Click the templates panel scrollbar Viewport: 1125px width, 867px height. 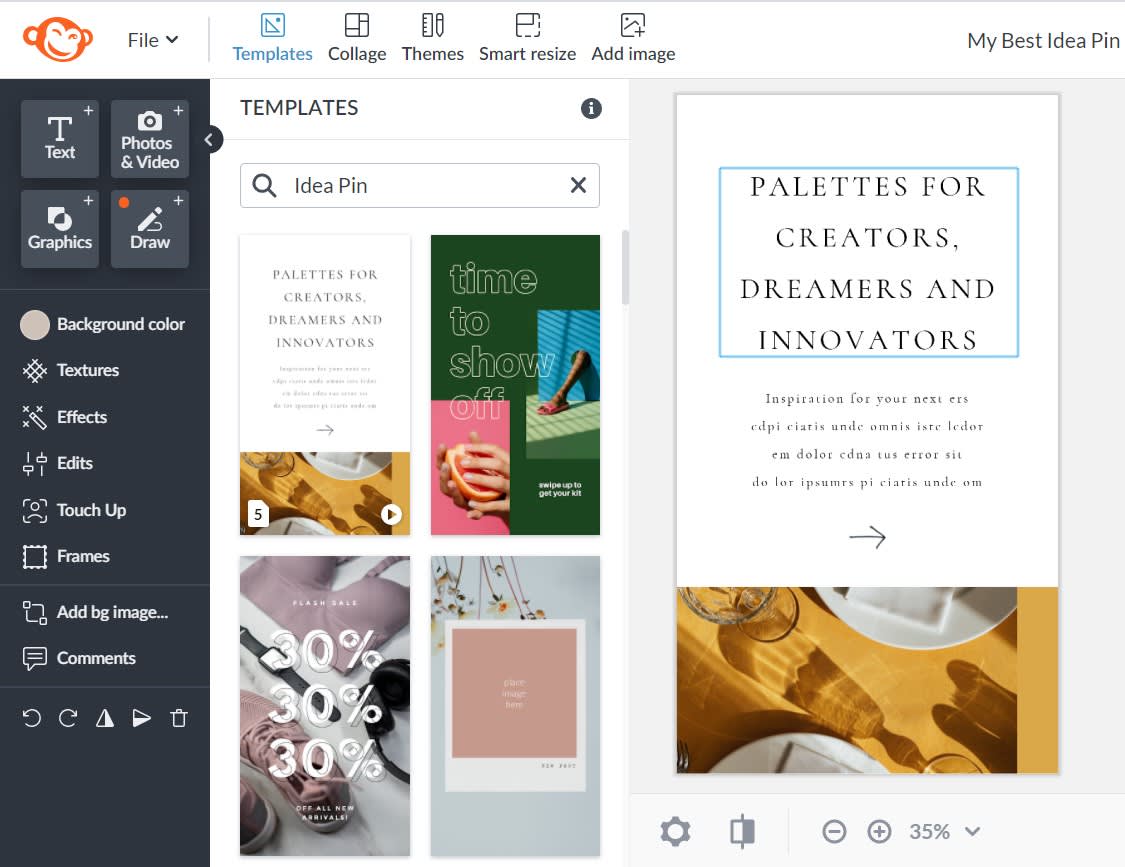(625, 268)
